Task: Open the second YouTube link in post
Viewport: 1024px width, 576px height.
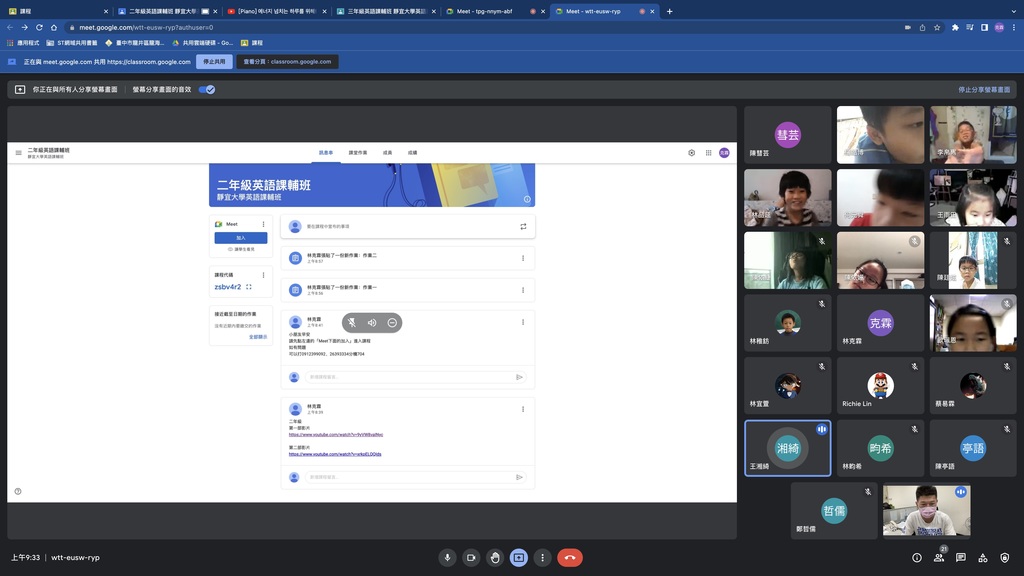Action: click(x=335, y=454)
